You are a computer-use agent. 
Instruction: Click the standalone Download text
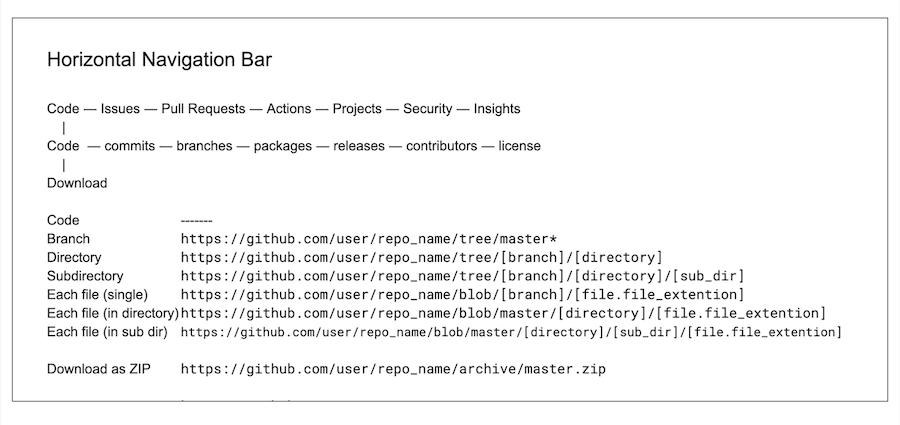[77, 183]
